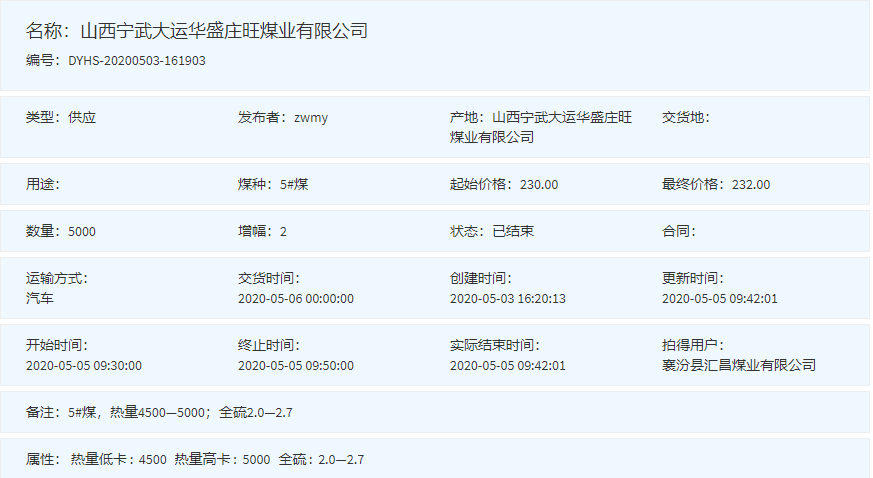
Task: Click the 拍得用户 label
Action: click(x=693, y=345)
